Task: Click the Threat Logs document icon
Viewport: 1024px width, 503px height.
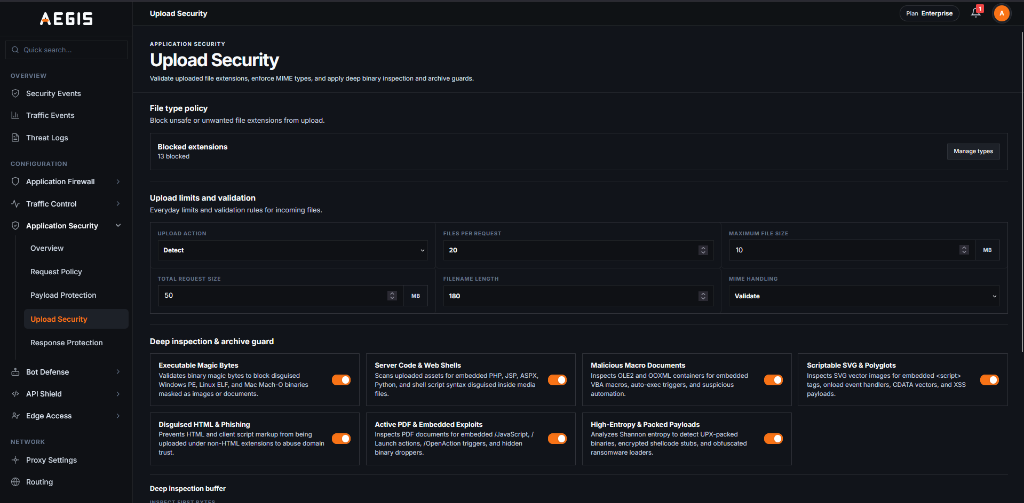Action: 15,138
